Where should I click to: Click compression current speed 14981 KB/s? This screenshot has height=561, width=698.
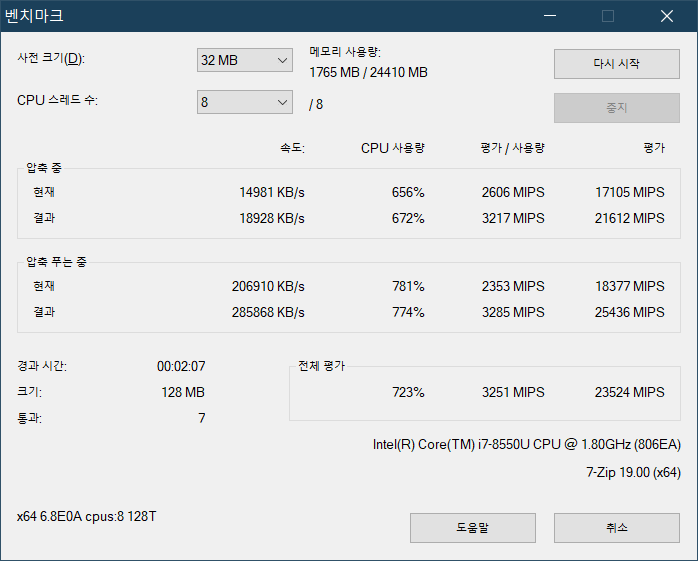[272, 192]
